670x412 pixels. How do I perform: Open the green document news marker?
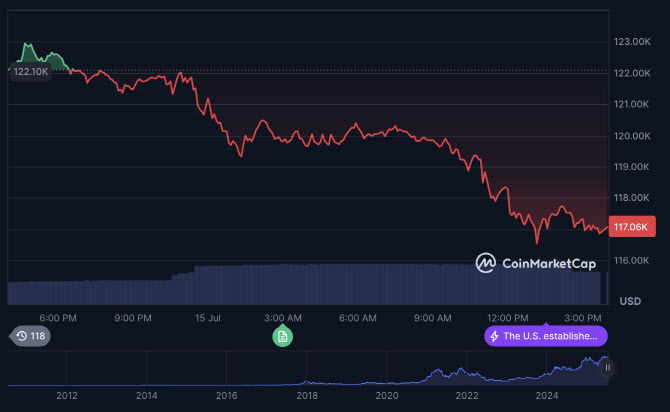click(283, 336)
